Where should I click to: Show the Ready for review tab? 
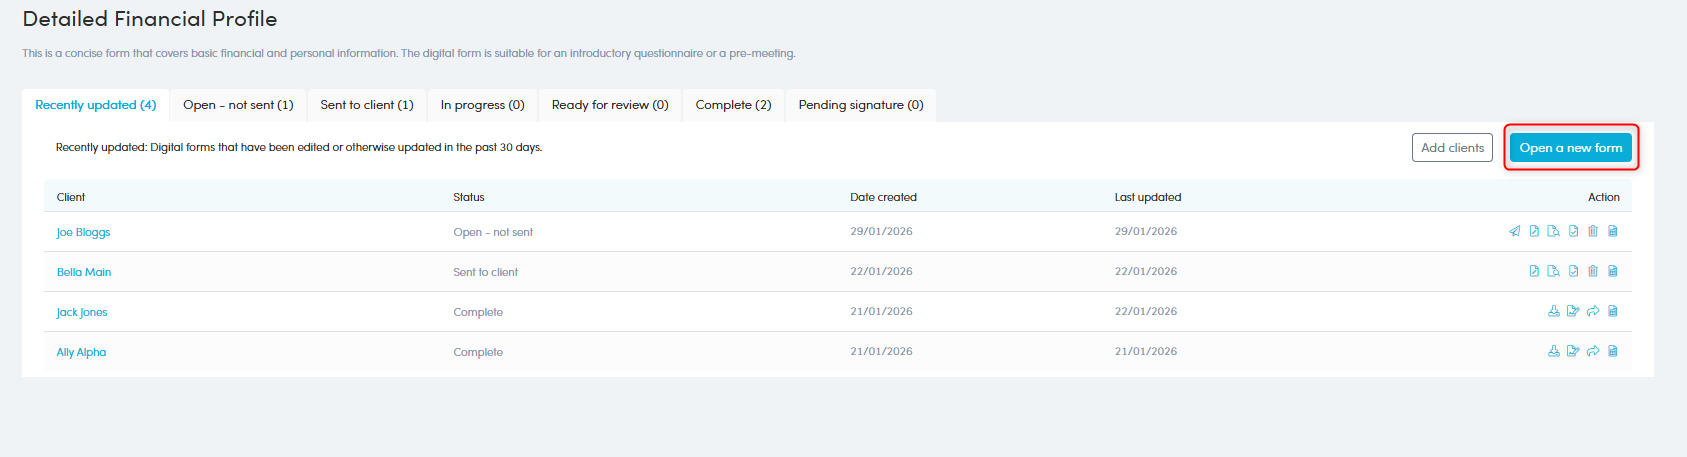610,105
